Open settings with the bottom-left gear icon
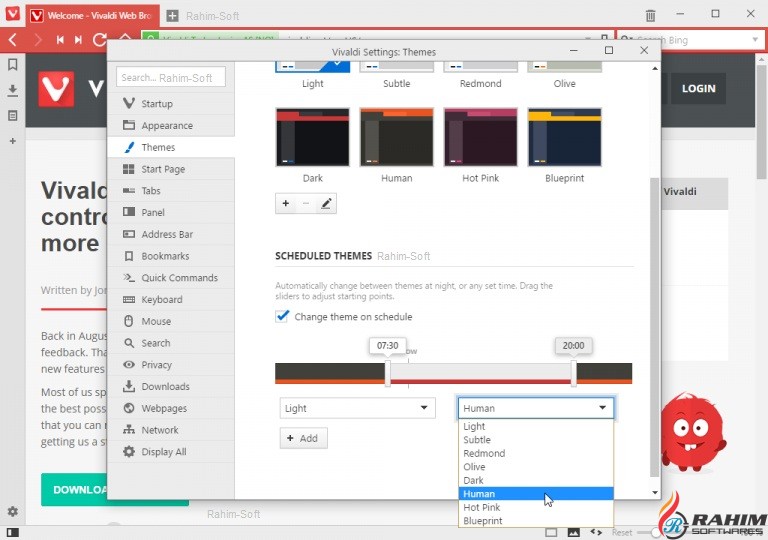The height and width of the screenshot is (540, 768). [x=13, y=512]
